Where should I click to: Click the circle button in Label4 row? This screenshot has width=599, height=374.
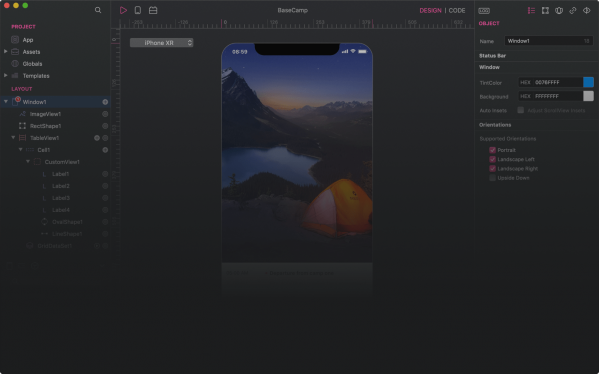(x=105, y=210)
